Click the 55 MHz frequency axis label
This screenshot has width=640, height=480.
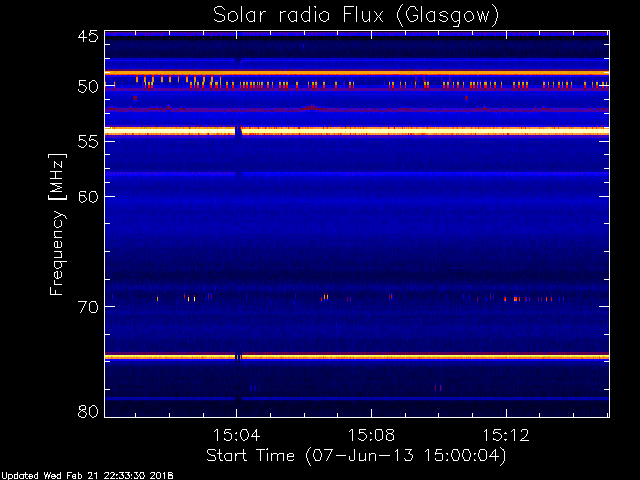tap(88, 141)
